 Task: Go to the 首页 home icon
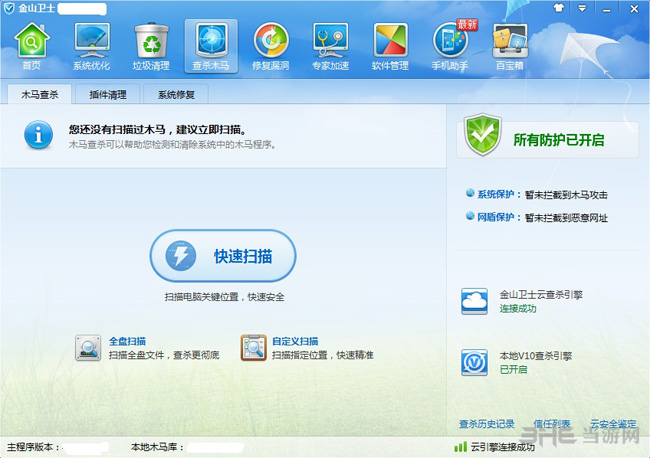tap(32, 45)
